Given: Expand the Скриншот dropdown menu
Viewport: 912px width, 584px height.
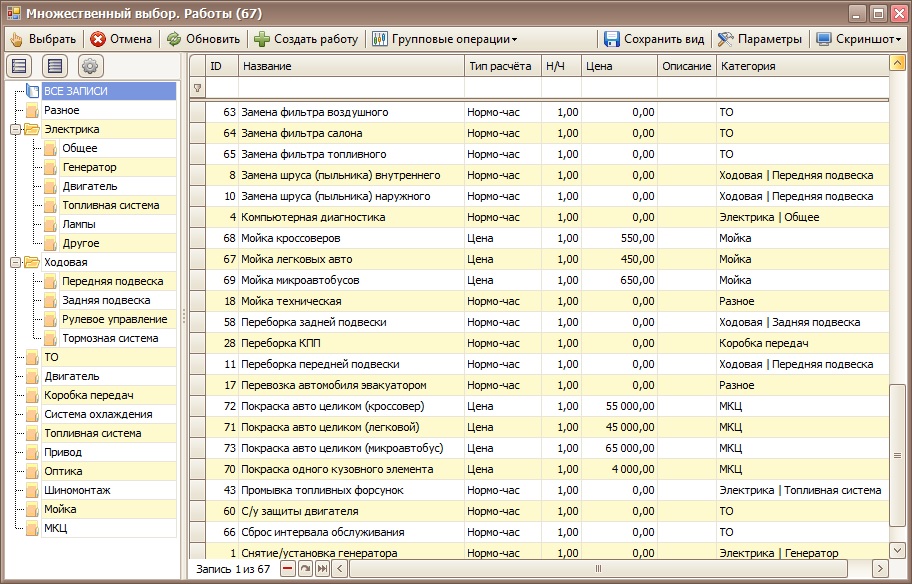Looking at the screenshot, I should [859, 39].
